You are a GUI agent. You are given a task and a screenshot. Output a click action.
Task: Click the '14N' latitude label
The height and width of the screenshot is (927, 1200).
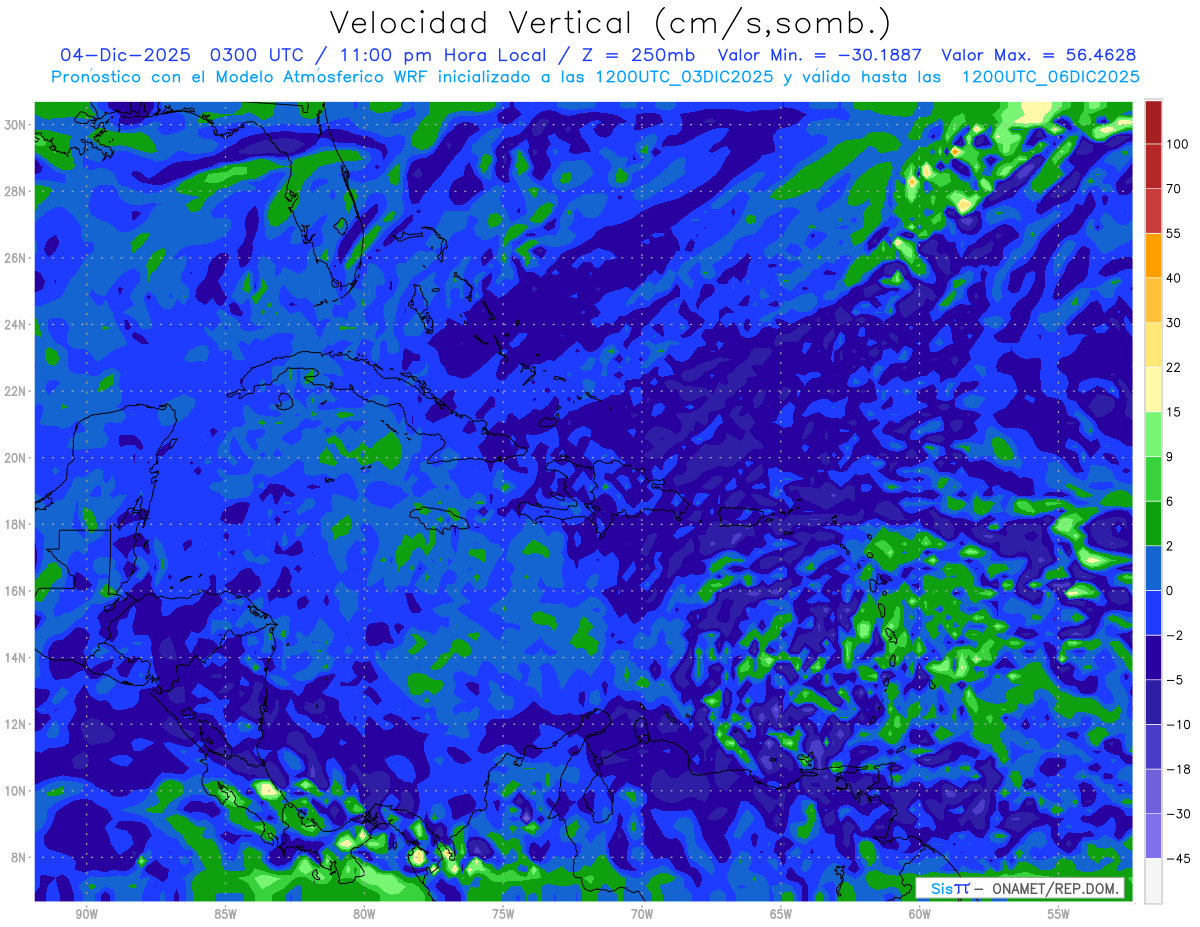[x=15, y=657]
